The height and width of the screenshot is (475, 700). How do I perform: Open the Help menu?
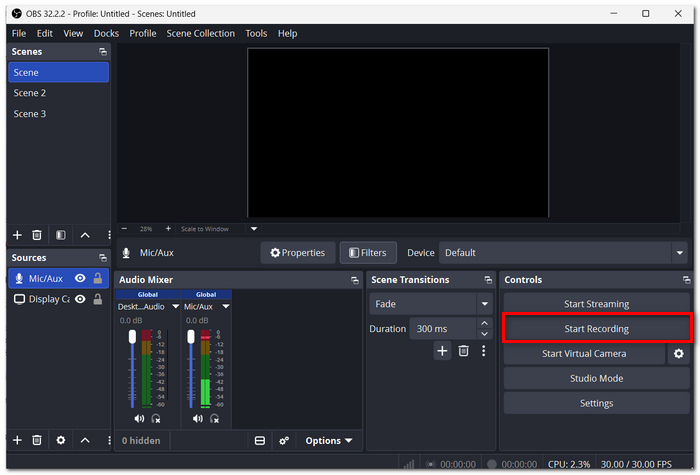tap(288, 33)
